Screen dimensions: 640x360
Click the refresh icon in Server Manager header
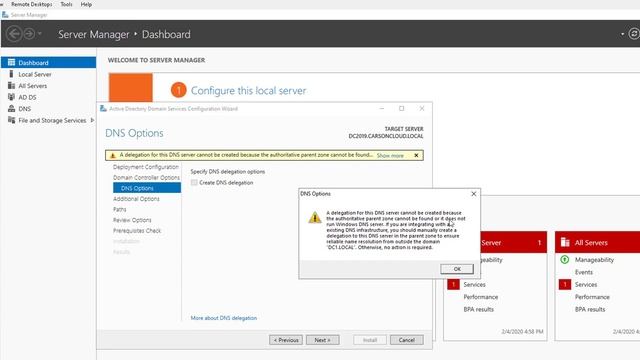point(634,34)
